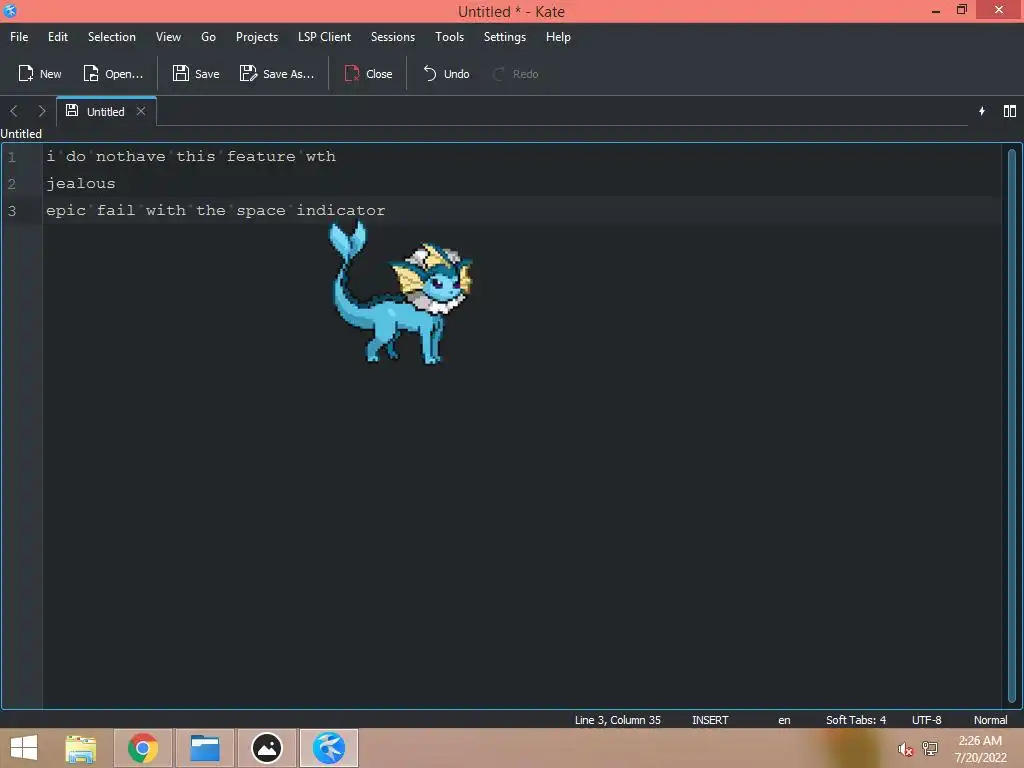Image resolution: width=1024 pixels, height=768 pixels.
Task: Open the Windows Start button
Action: click(x=24, y=748)
